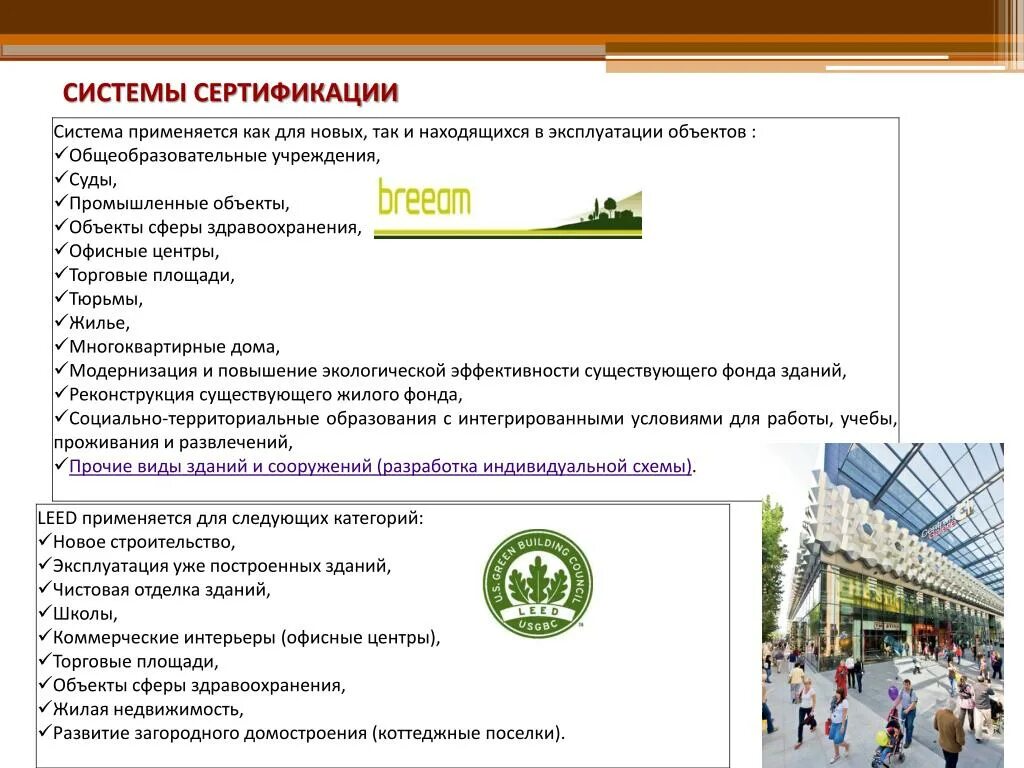This screenshot has width=1024, height=768.
Task: Select the line "Школы,"
Action: click(85, 615)
